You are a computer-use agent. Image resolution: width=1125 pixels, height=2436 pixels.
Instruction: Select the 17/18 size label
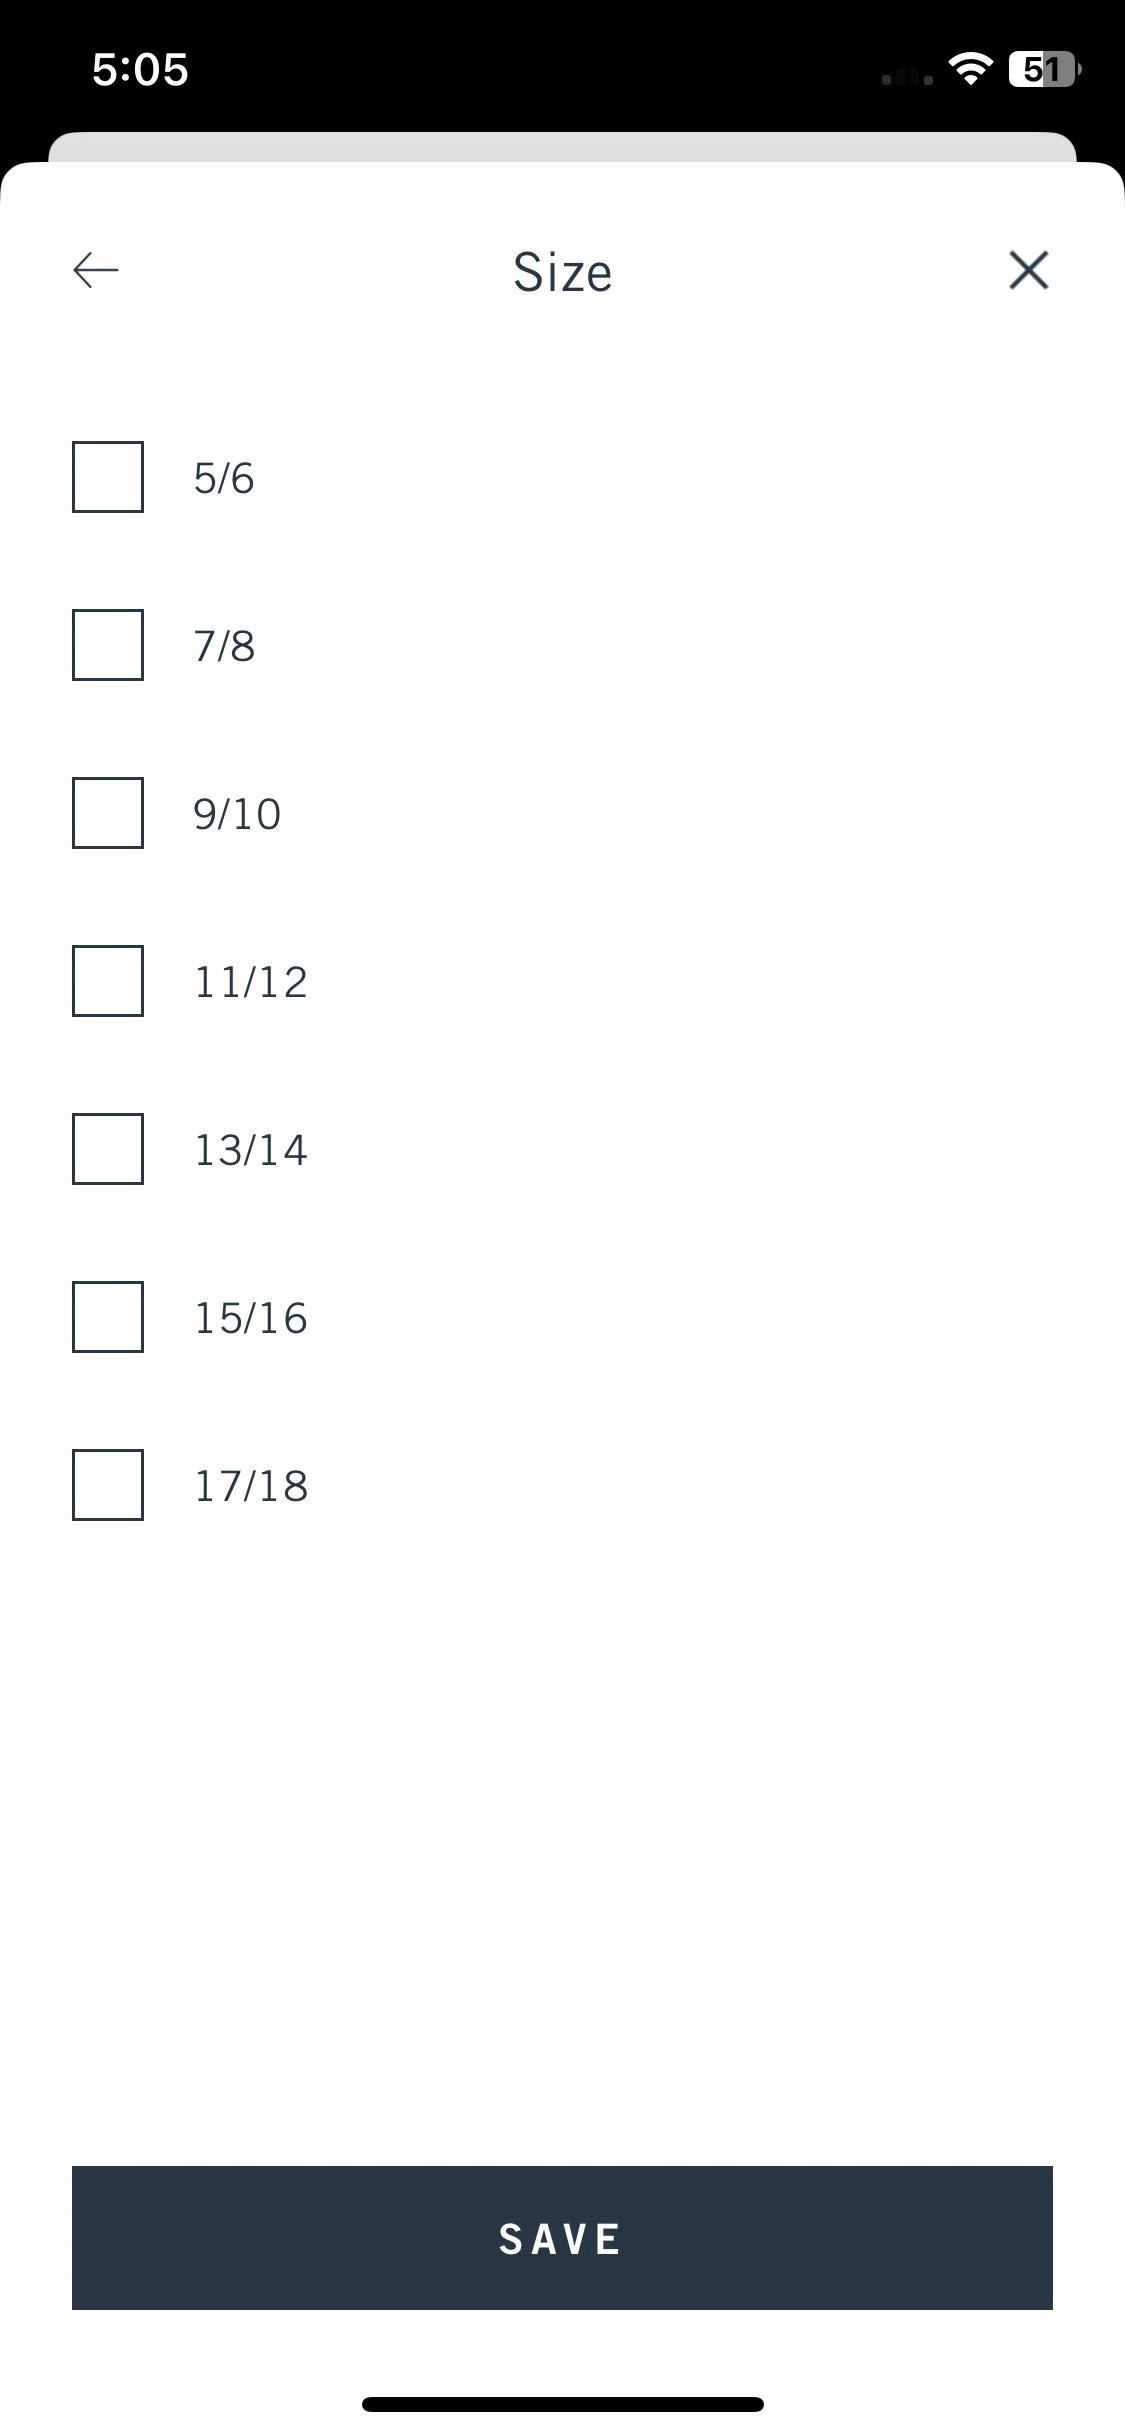pos(251,1486)
